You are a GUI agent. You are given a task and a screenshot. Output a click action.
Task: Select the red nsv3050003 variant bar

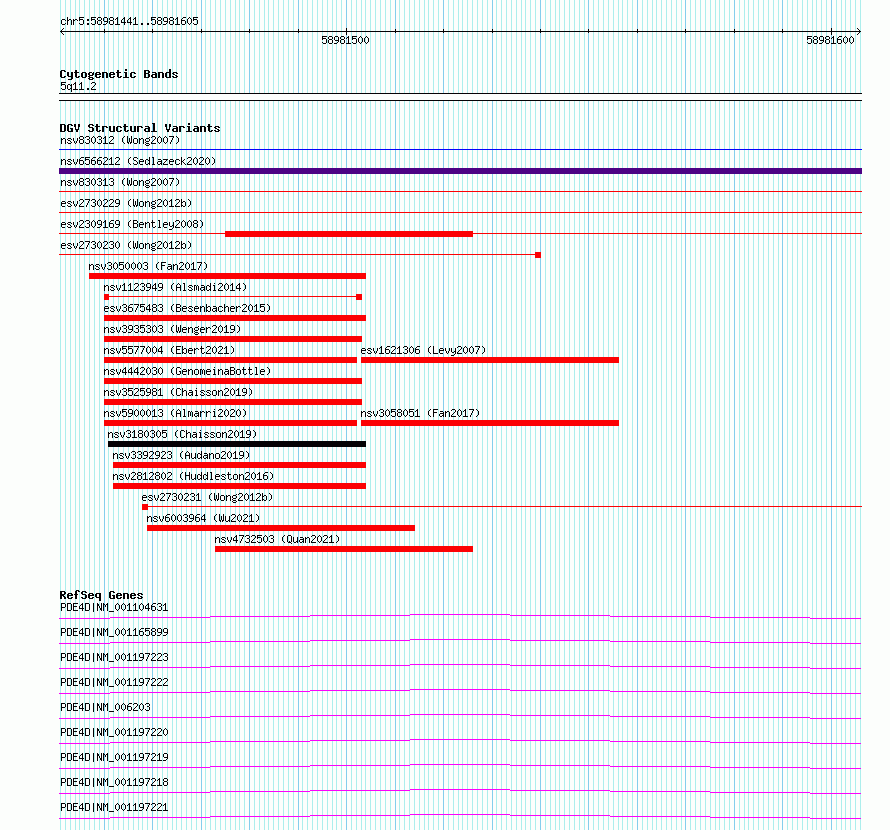click(x=227, y=276)
